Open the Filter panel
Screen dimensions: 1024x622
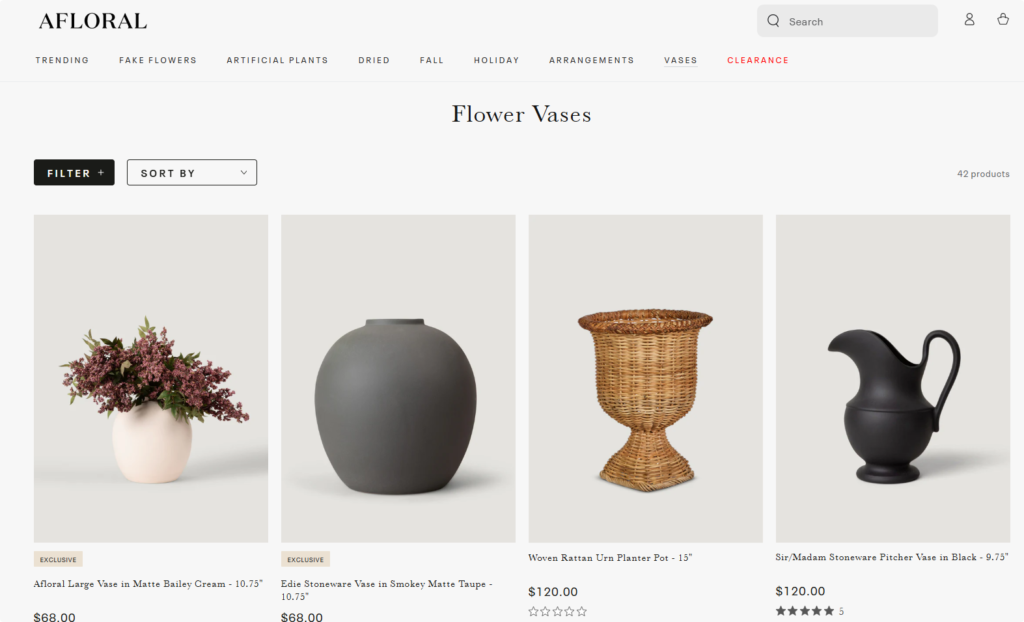tap(74, 172)
